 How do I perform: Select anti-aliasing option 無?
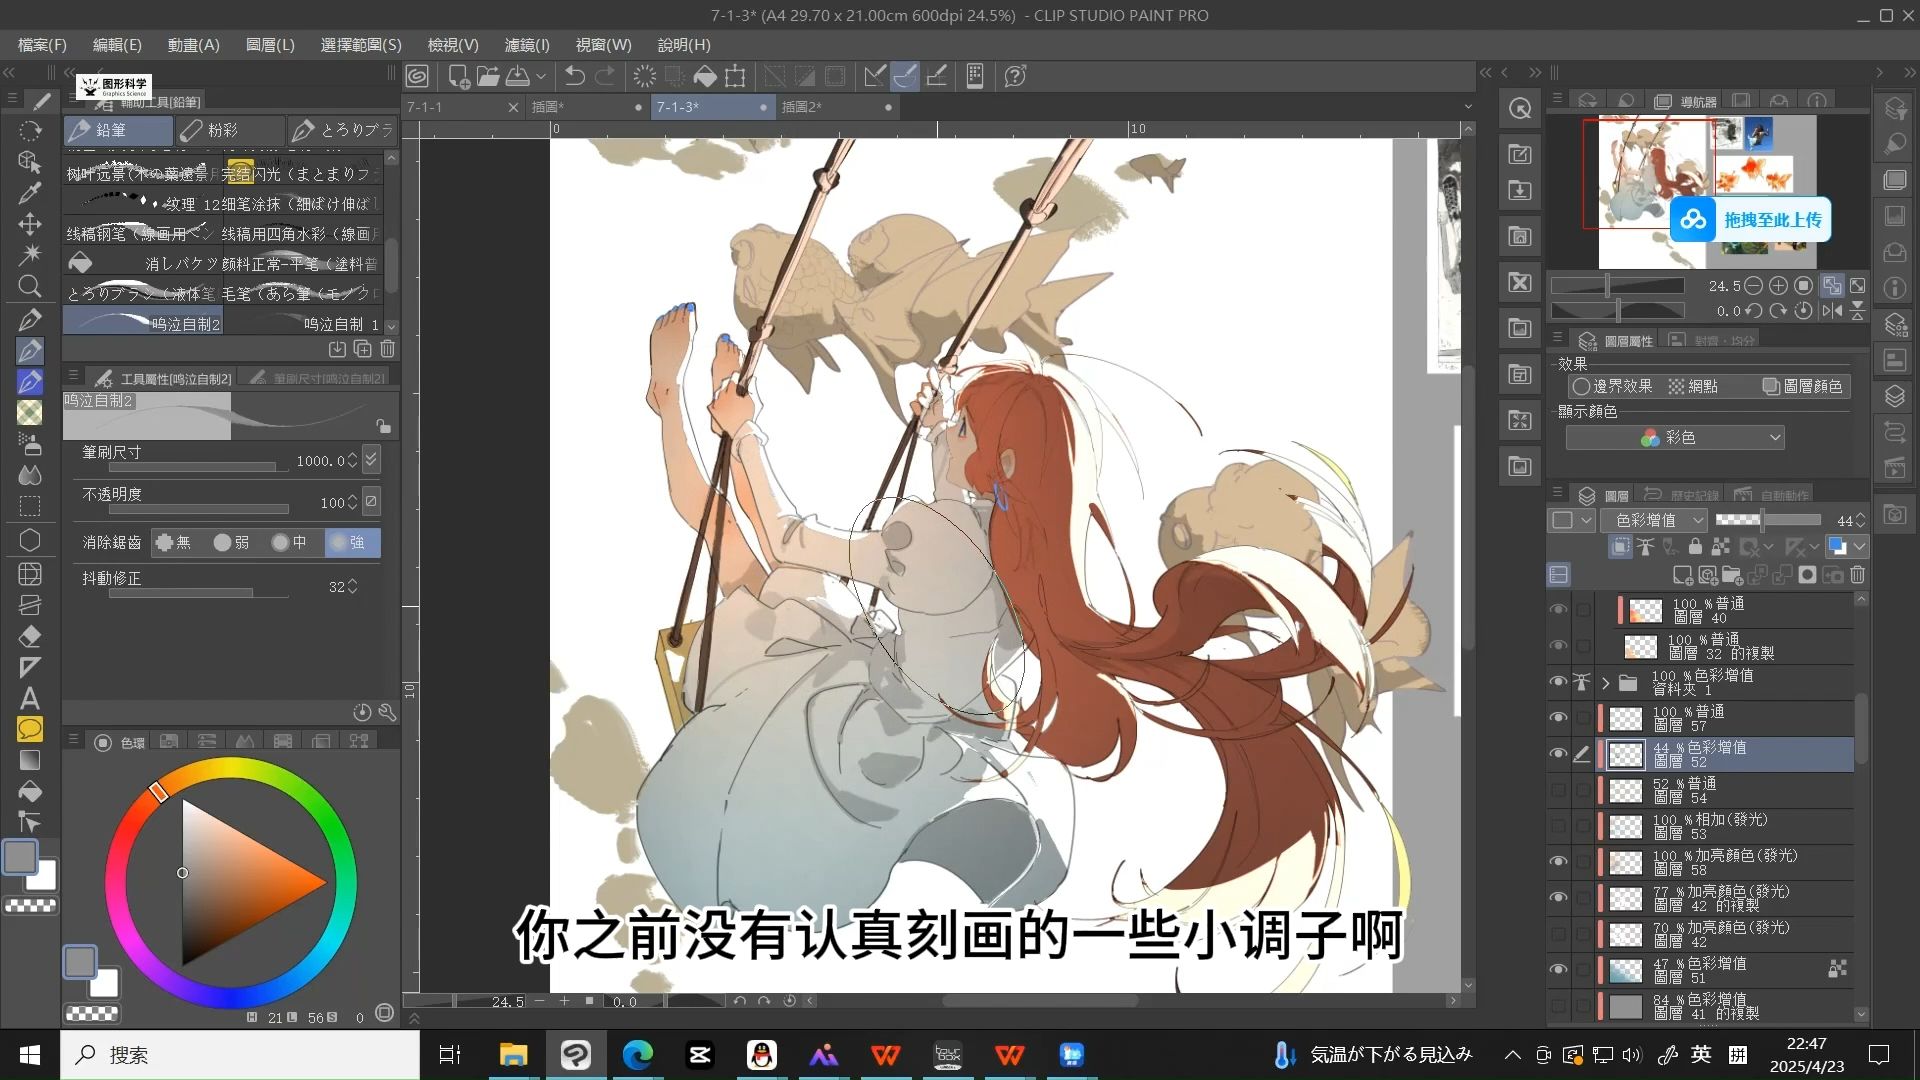pos(173,542)
